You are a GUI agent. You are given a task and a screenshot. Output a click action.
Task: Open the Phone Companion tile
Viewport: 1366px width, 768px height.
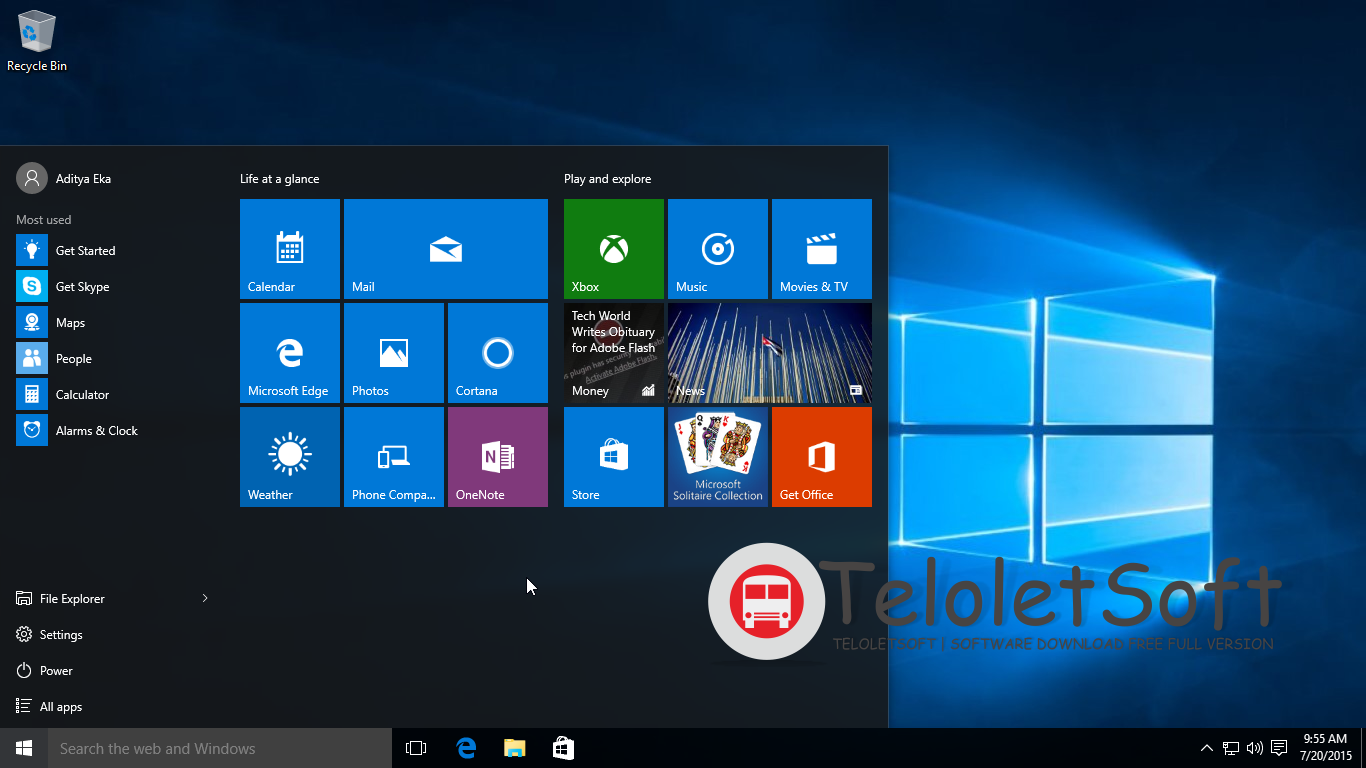tap(394, 457)
